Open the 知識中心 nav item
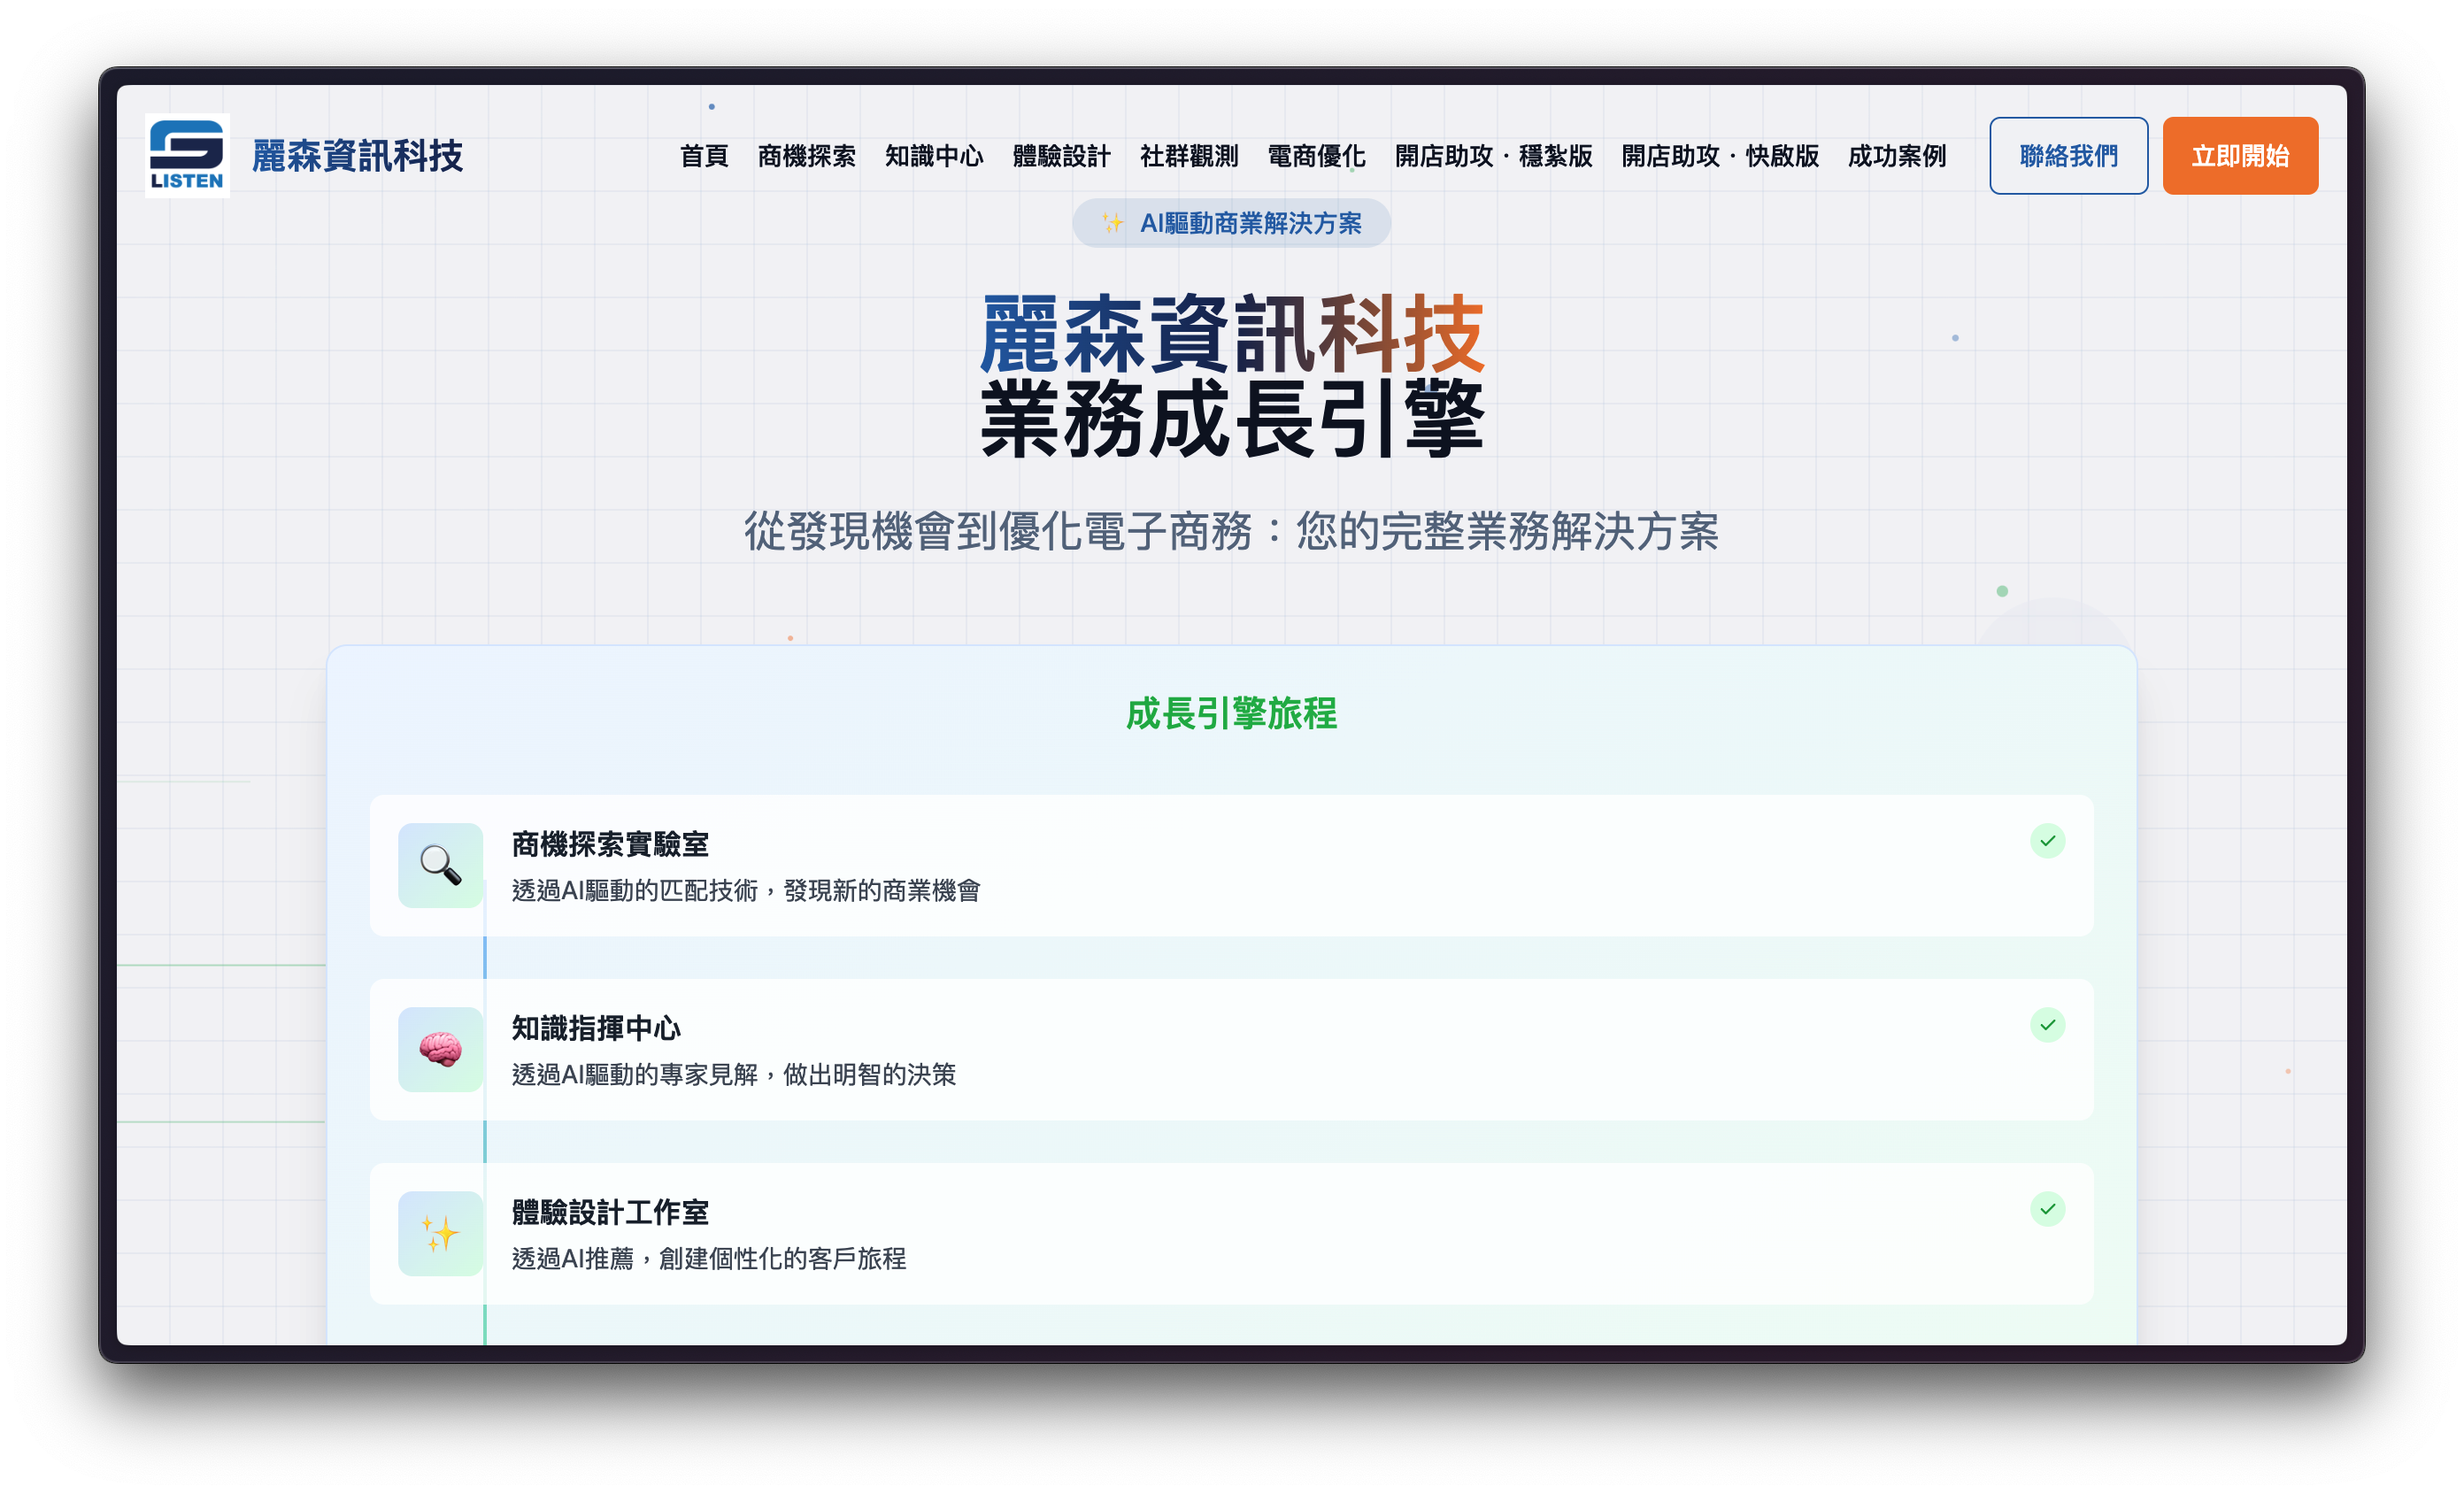 point(934,157)
